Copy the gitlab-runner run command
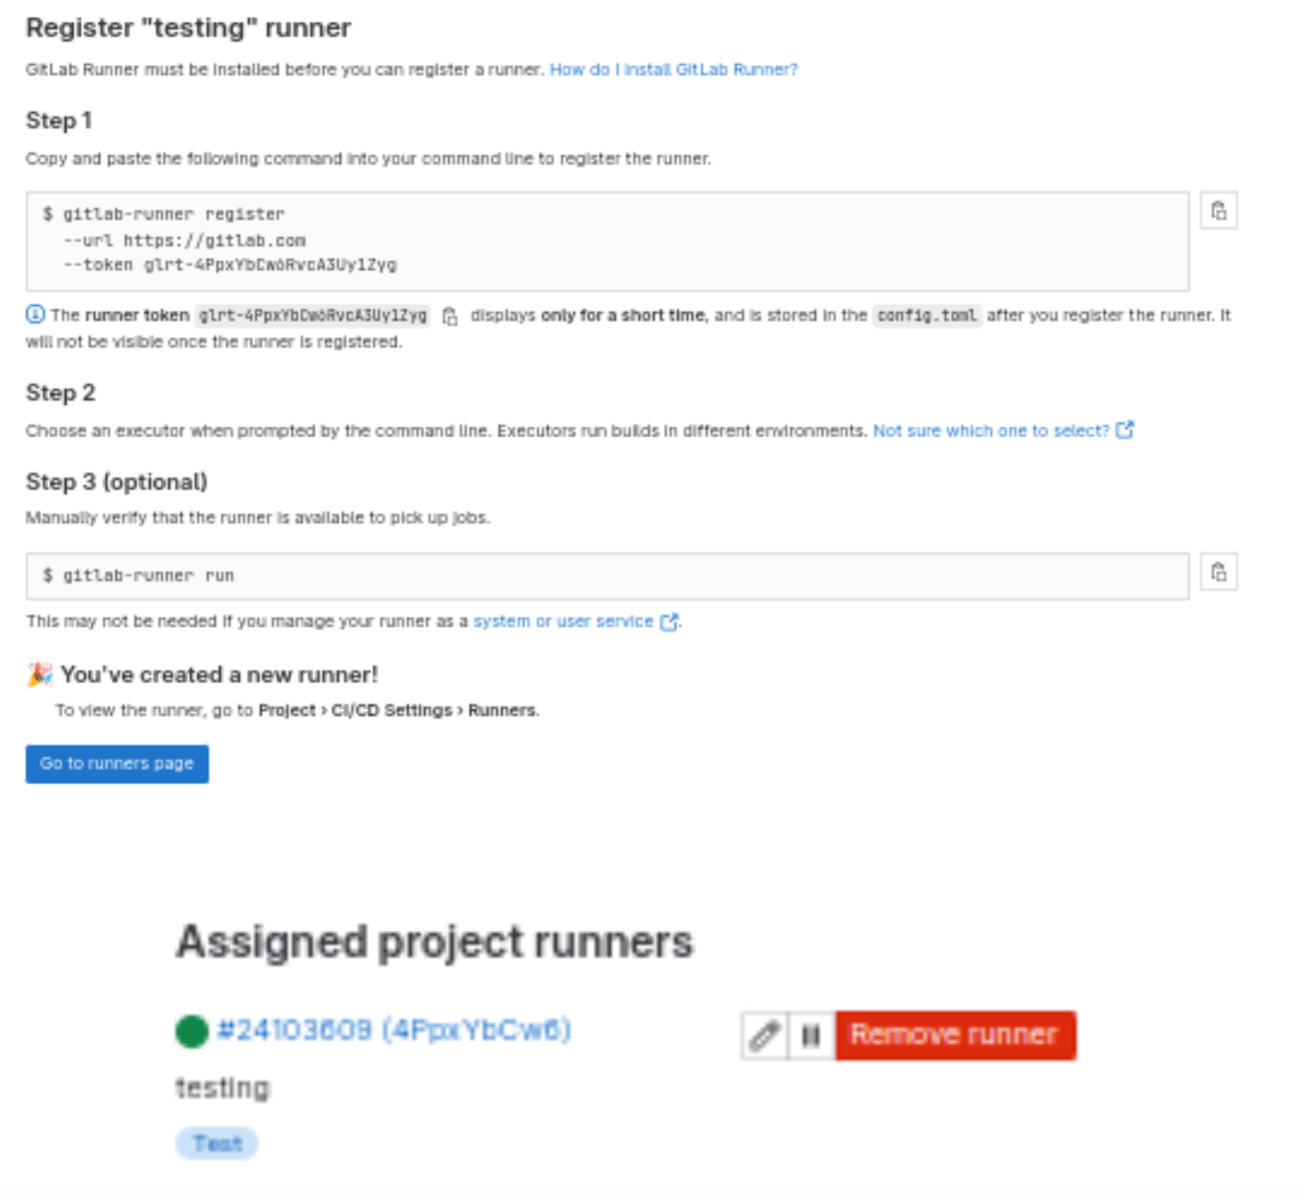 click(x=1218, y=573)
